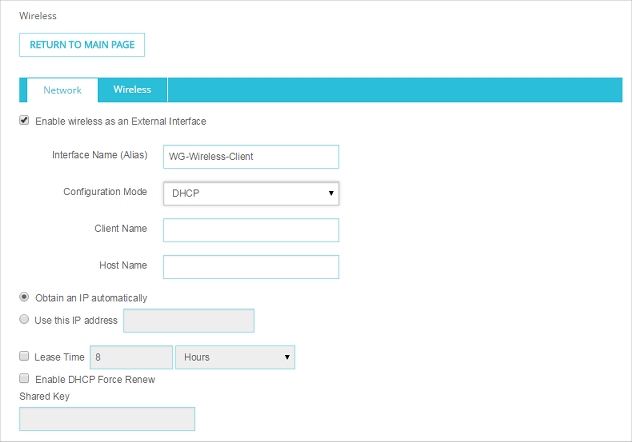
Task: Open the Configuration Mode dropdown
Action: click(x=251, y=193)
